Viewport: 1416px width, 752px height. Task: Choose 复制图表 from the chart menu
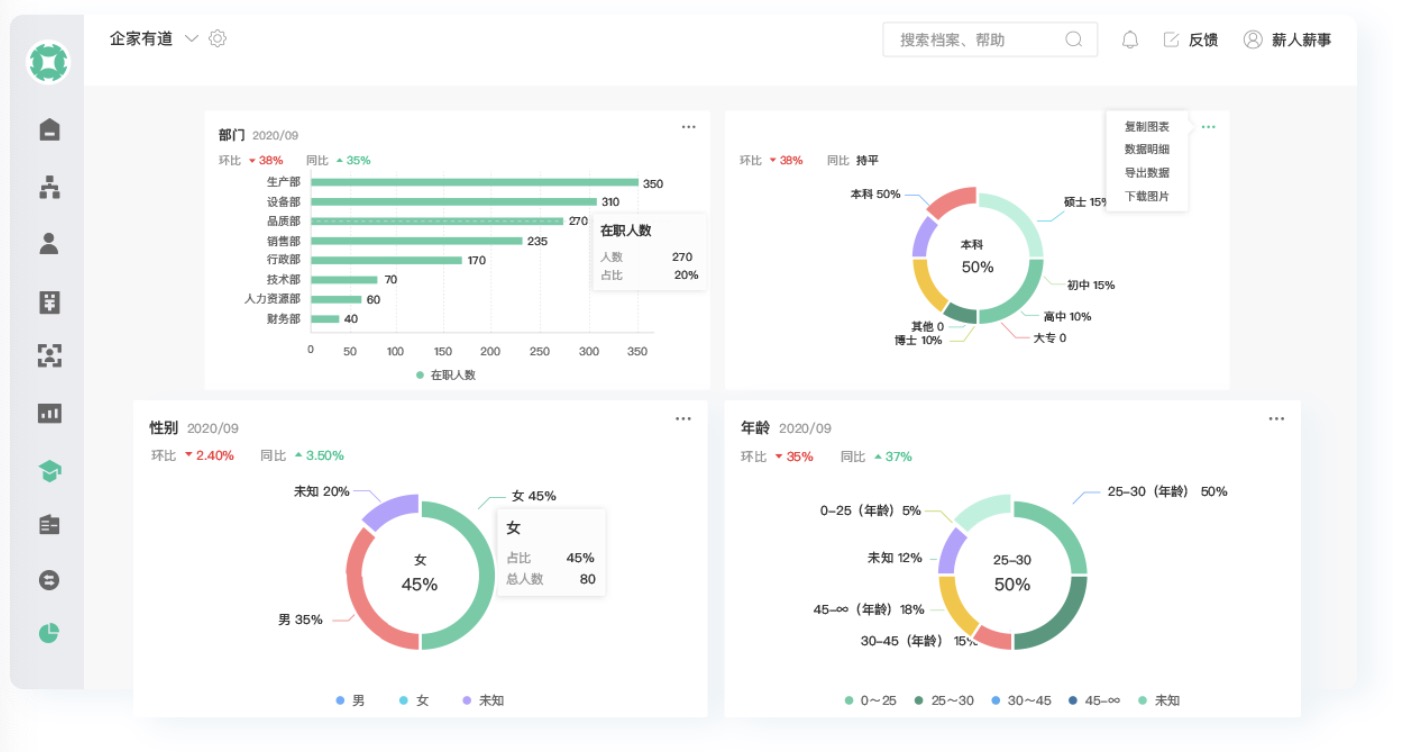[1147, 127]
